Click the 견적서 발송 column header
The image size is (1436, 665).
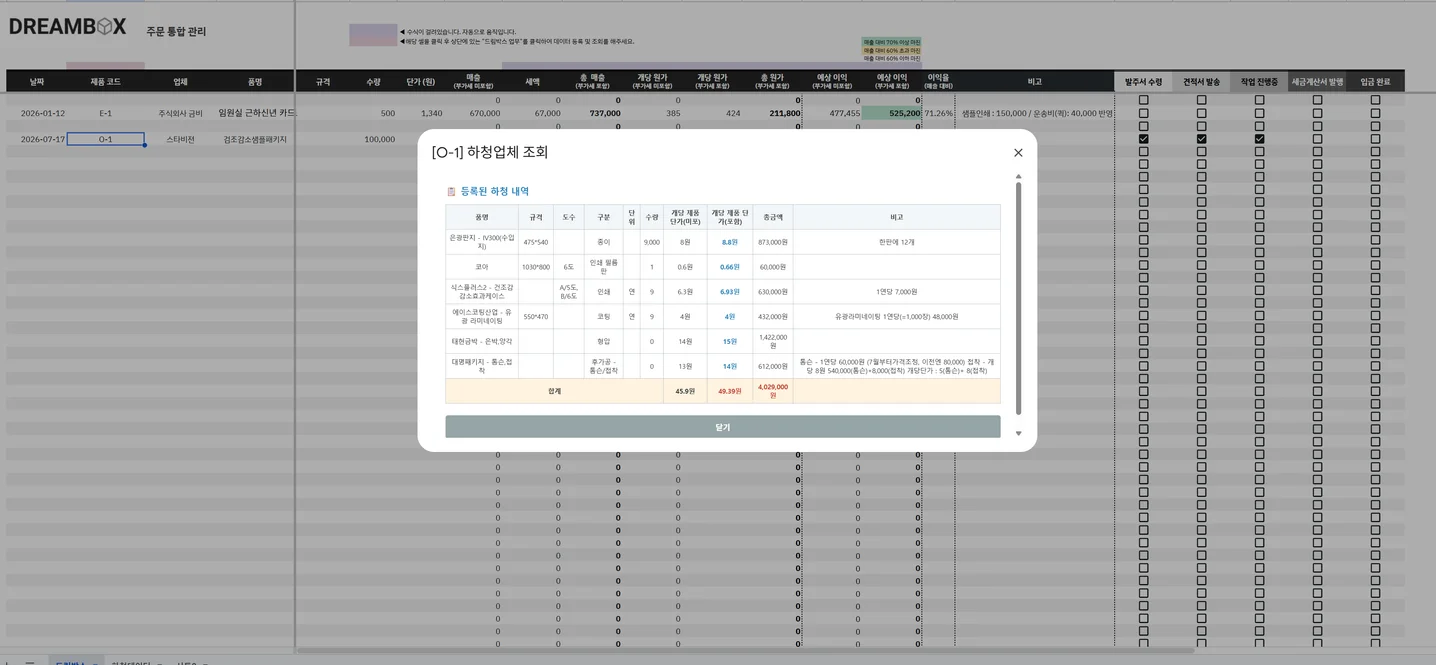pyautogui.click(x=1201, y=81)
